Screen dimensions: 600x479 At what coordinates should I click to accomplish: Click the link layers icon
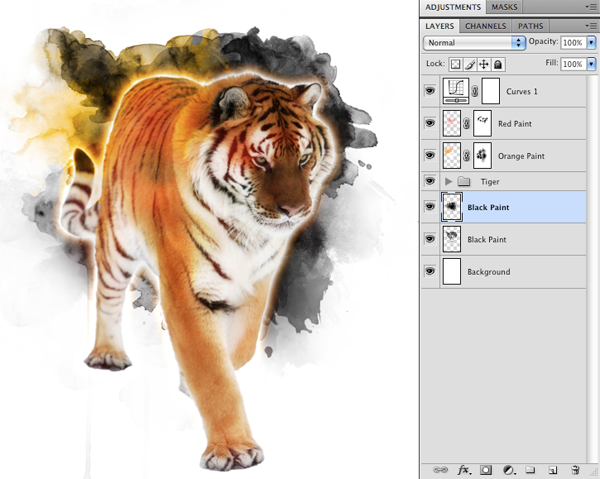[x=440, y=469]
